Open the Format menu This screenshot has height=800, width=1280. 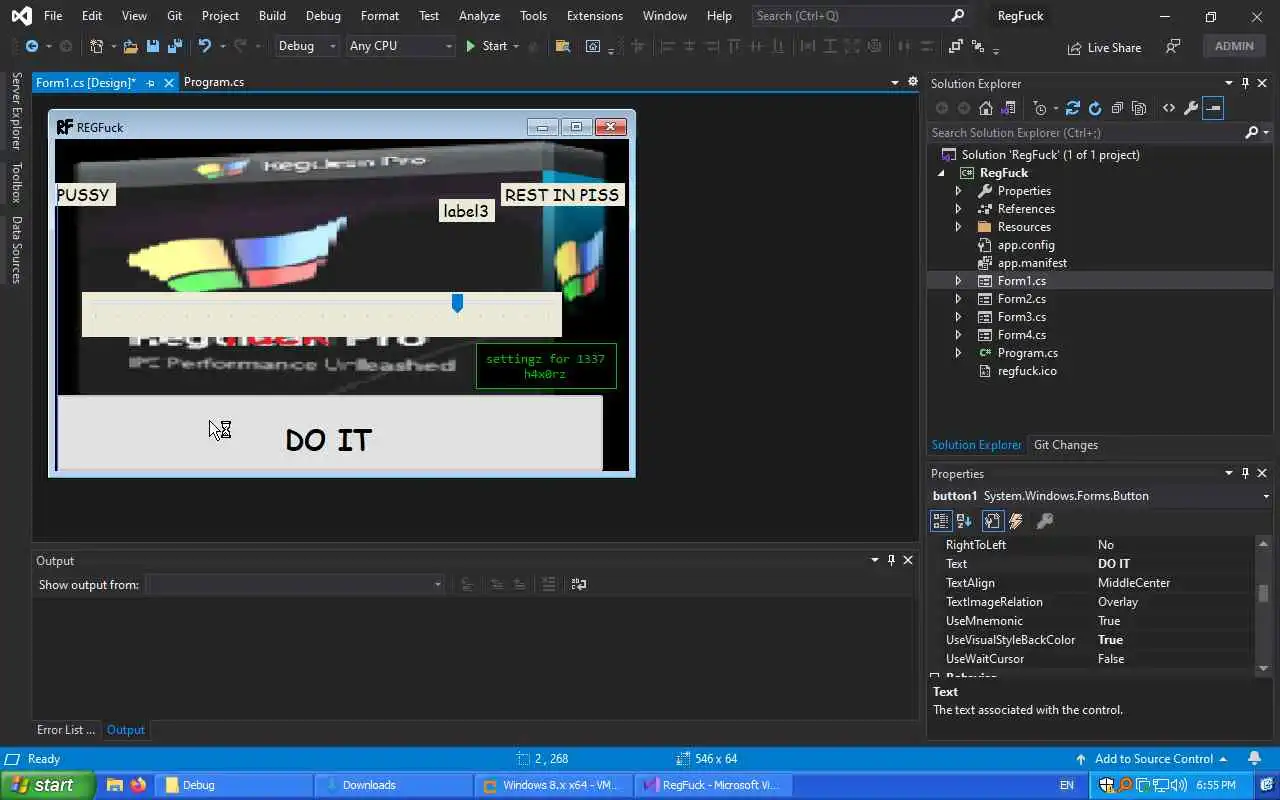379,15
